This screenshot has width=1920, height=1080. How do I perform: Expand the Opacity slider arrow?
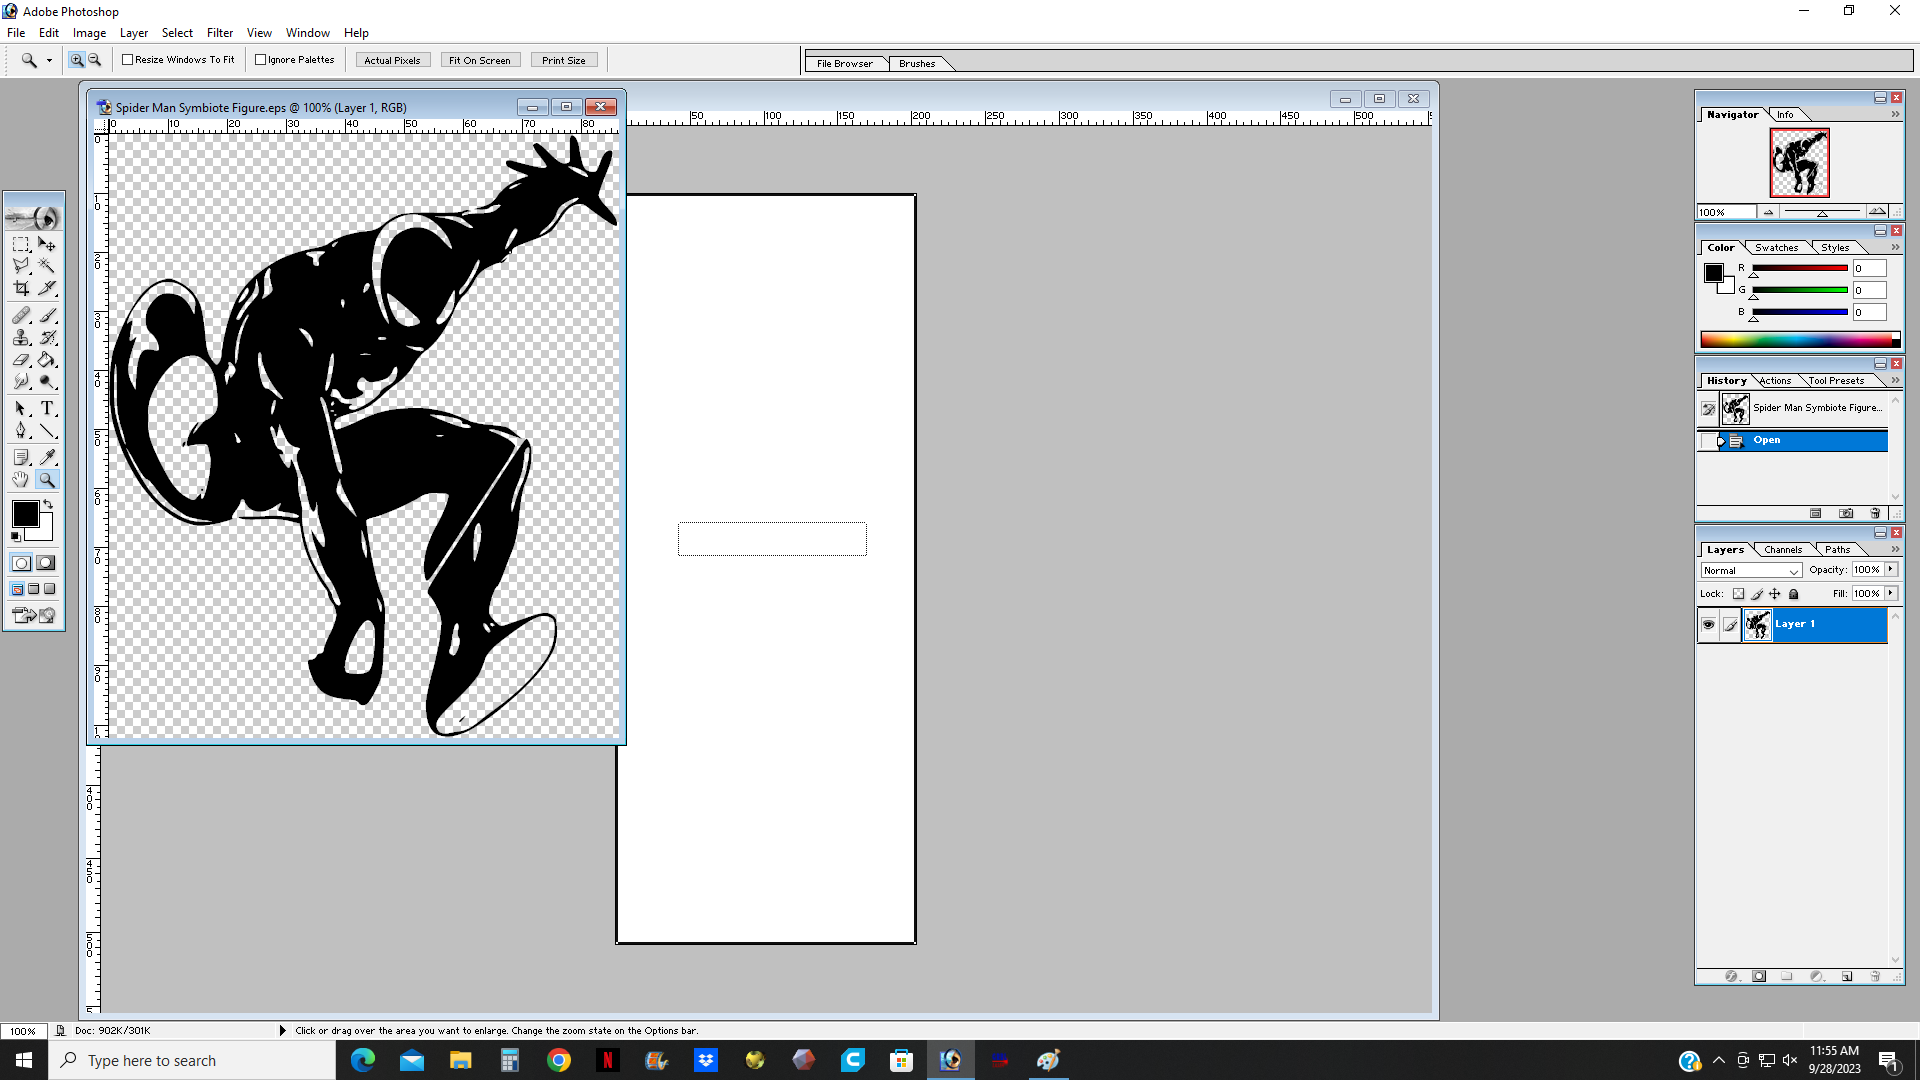coord(1891,569)
